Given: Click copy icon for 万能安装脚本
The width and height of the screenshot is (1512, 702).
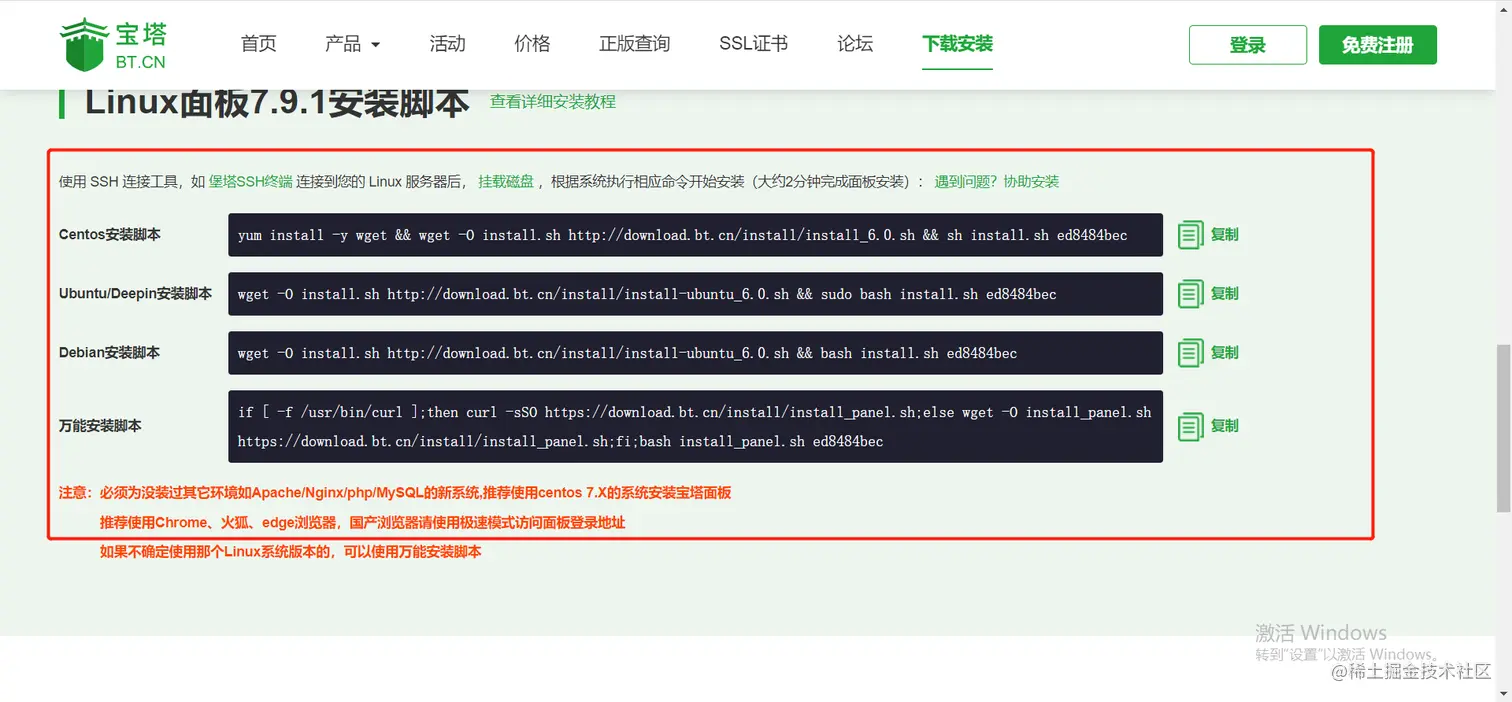Looking at the screenshot, I should (1190, 426).
